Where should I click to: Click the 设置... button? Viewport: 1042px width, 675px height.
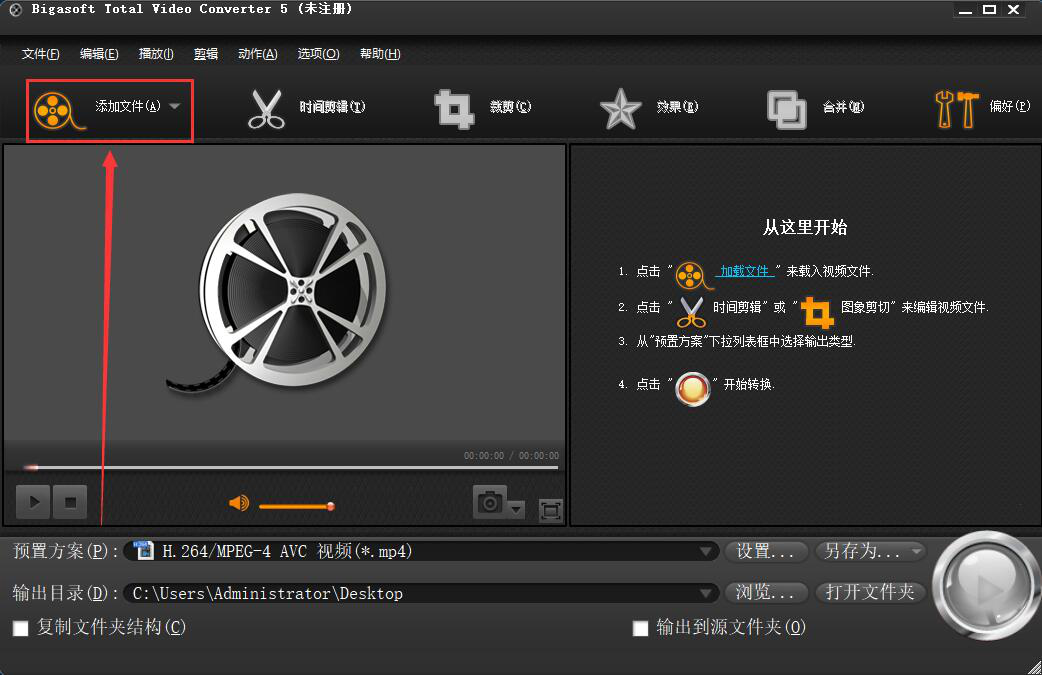click(765, 551)
